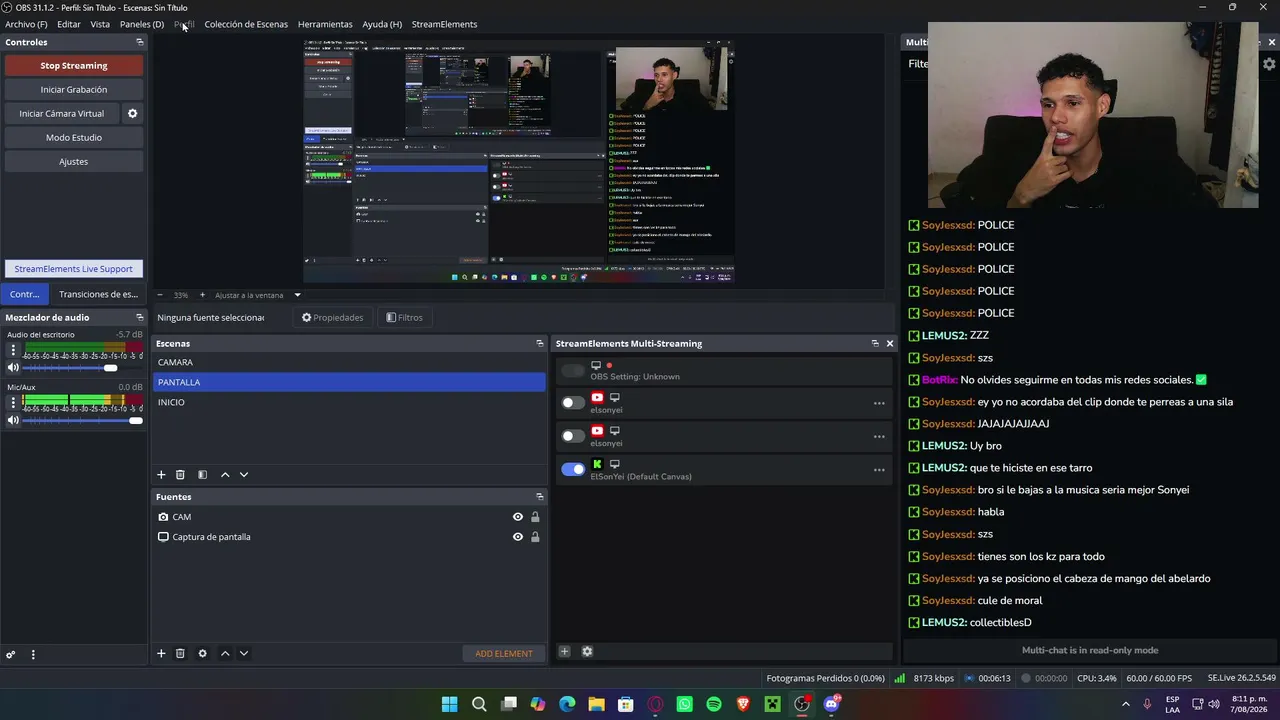
Task: Open audio mixer bottom three-dot menu
Action: coord(33,655)
